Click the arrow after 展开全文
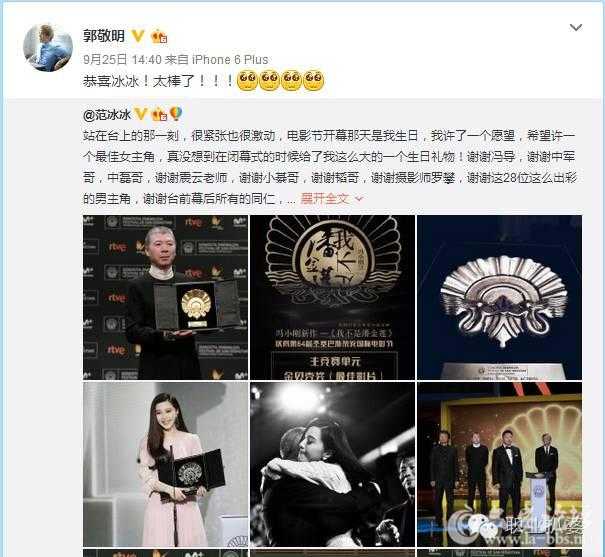The height and width of the screenshot is (557, 605). click(359, 199)
